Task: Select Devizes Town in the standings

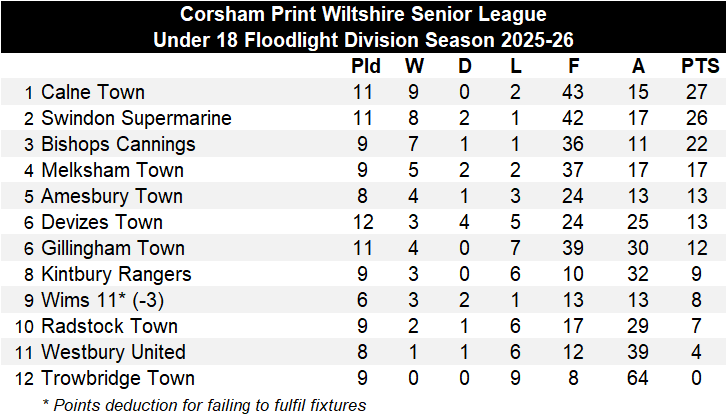Action: 101,222
